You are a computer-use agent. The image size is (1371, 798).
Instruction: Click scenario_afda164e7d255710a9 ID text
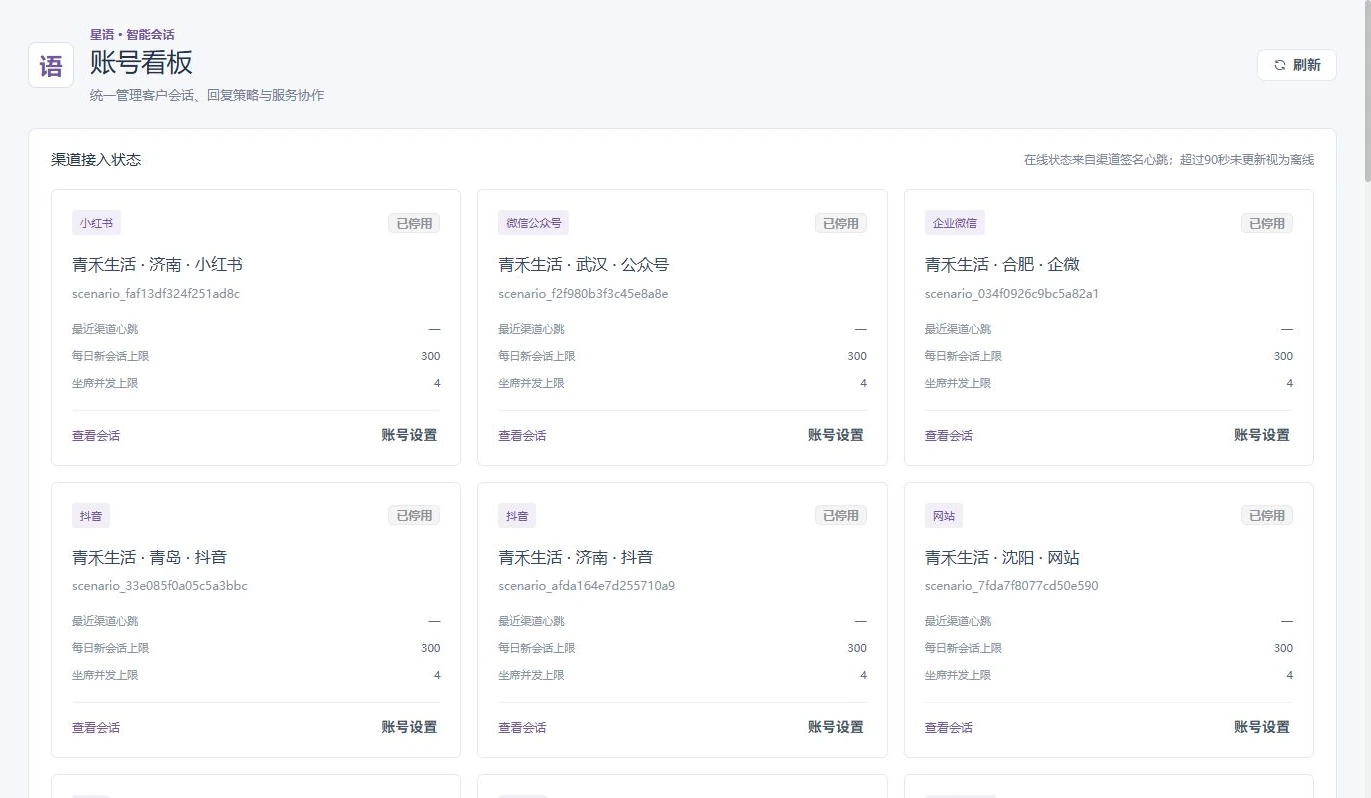[587, 586]
